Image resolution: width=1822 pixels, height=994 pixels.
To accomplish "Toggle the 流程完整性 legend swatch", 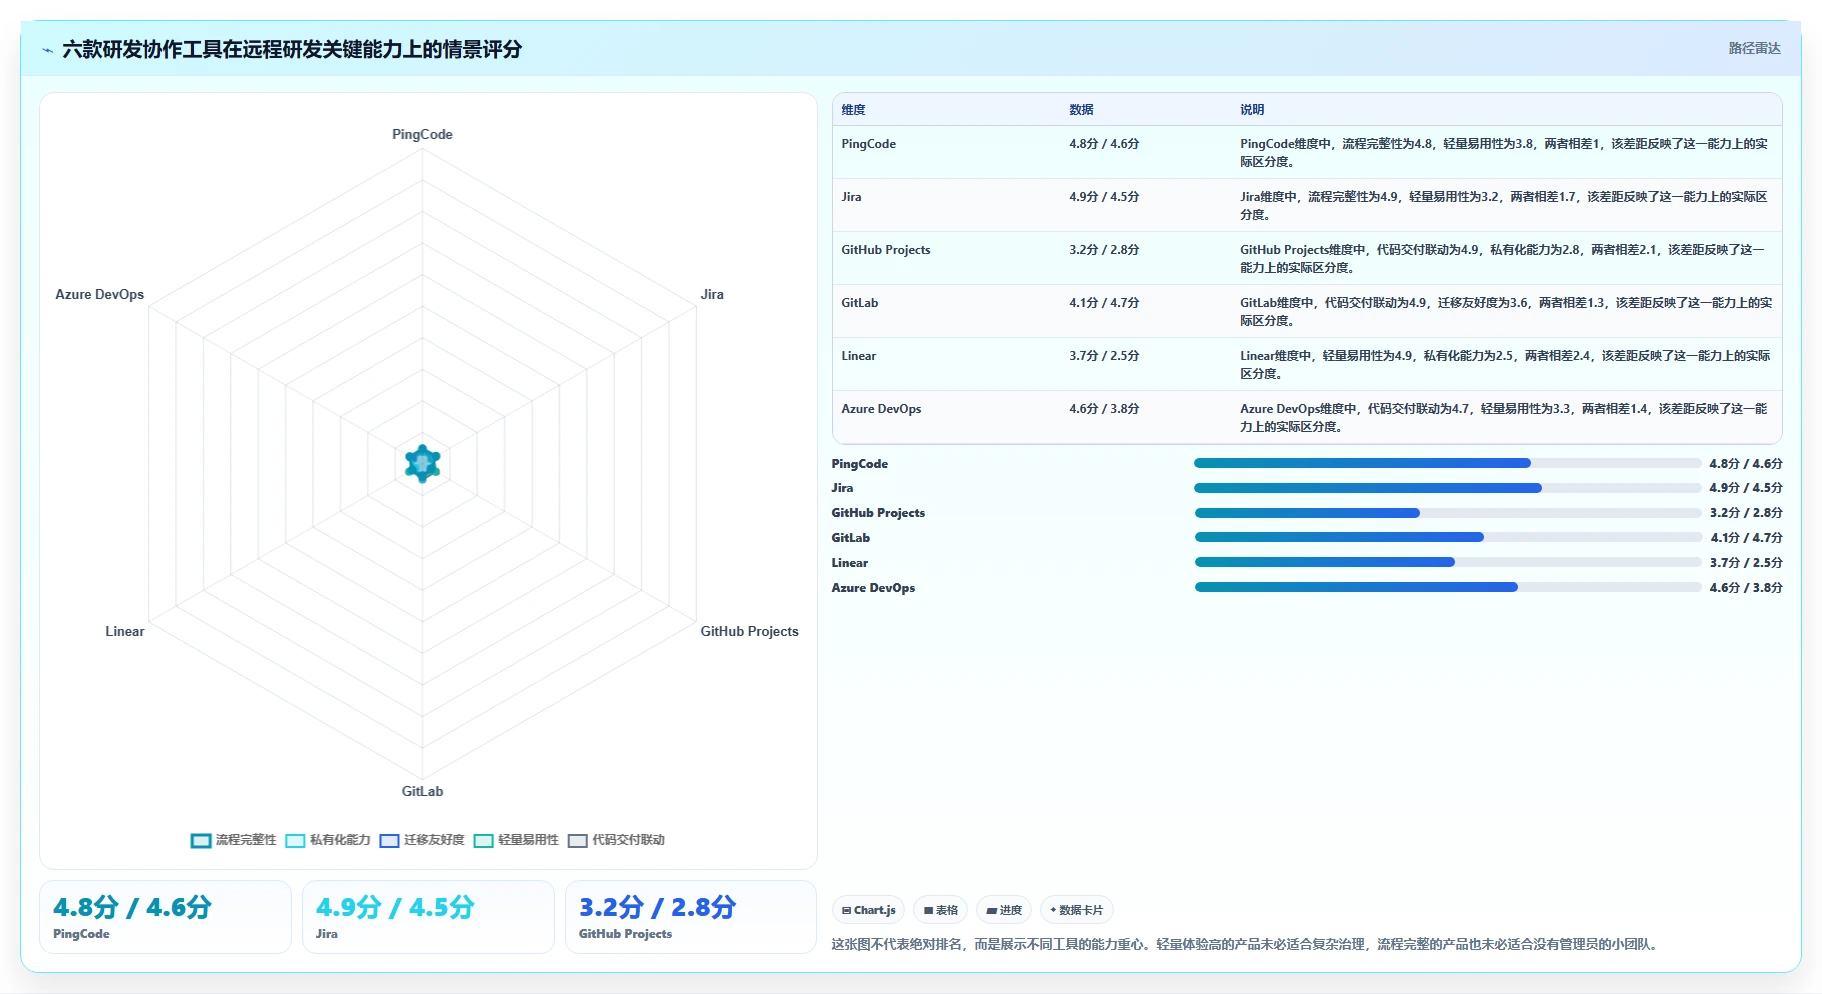I will (201, 840).
